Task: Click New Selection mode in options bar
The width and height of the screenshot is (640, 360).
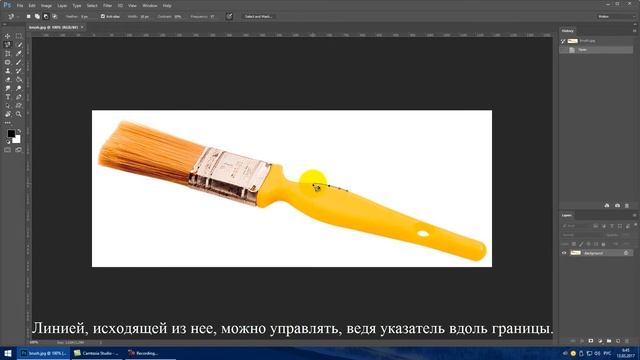Action: 29,16
